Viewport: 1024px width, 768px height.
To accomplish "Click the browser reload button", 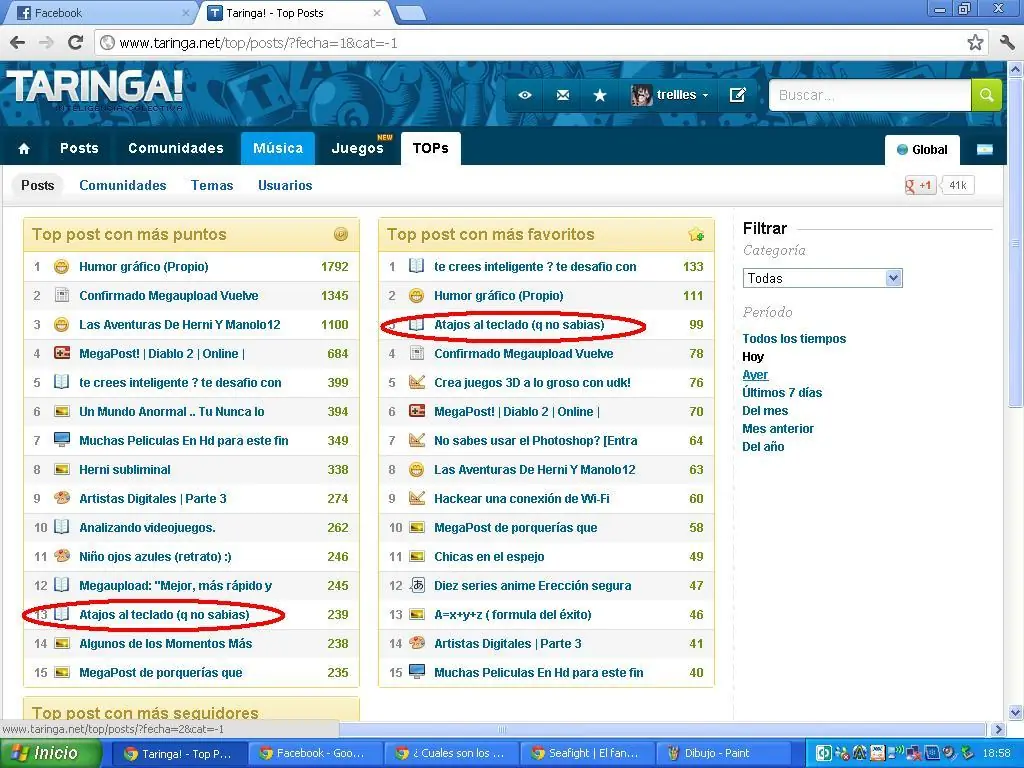I will [75, 43].
